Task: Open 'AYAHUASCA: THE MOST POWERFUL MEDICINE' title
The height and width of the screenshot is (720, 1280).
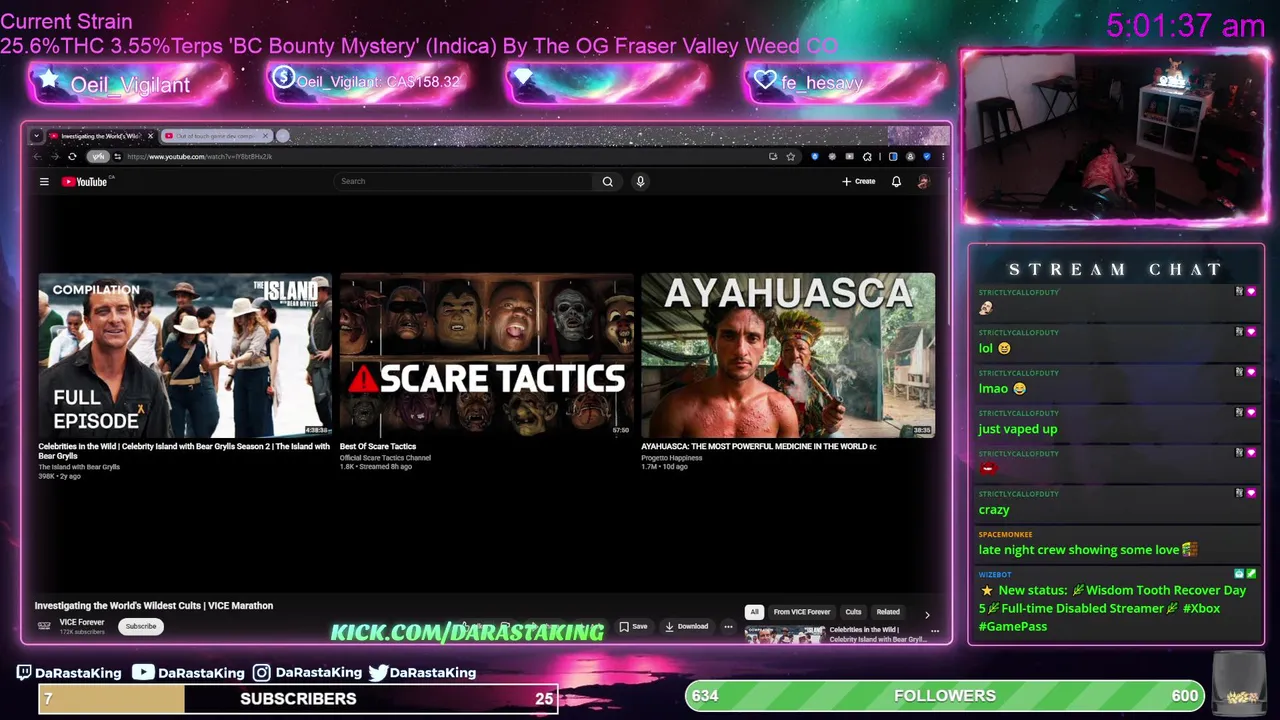Action: click(758, 446)
